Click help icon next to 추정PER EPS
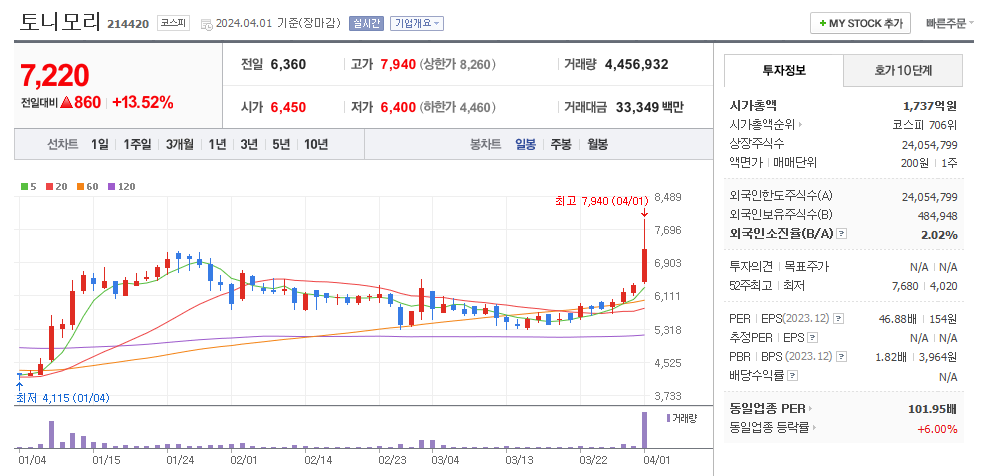 tap(813, 338)
